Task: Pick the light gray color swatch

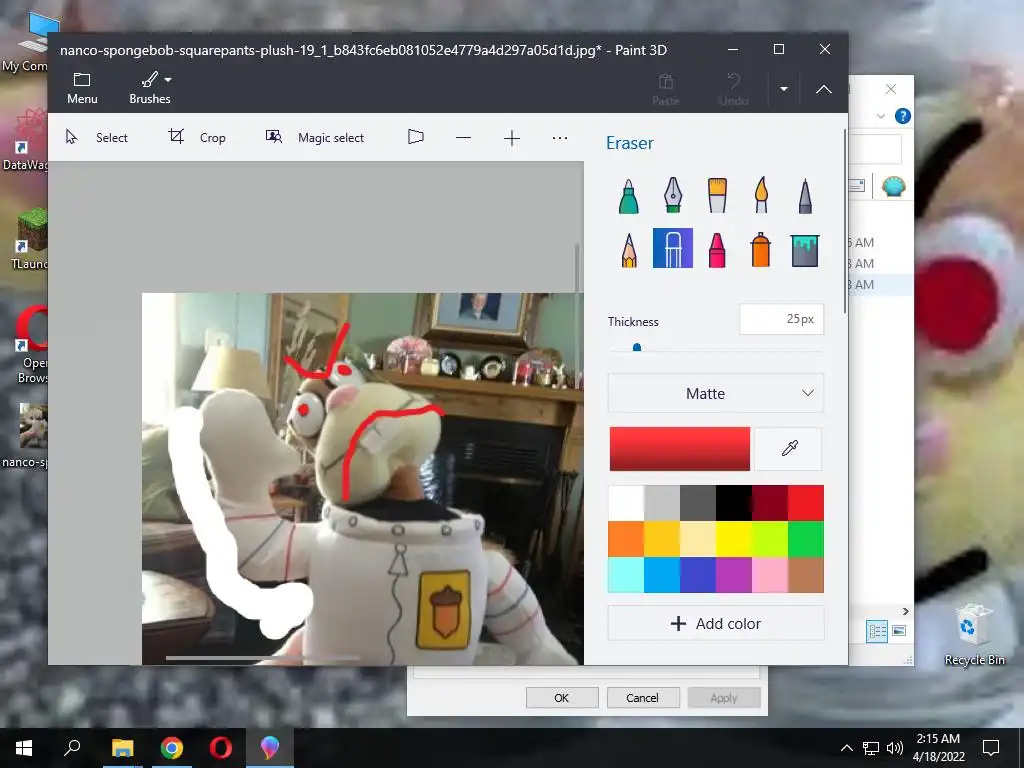Action: (662, 503)
